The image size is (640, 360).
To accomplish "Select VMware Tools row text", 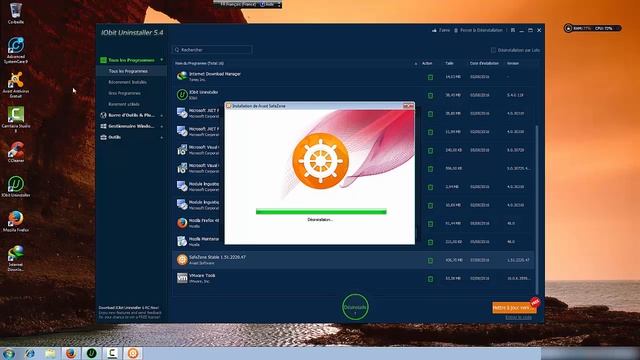I will 202,276.
